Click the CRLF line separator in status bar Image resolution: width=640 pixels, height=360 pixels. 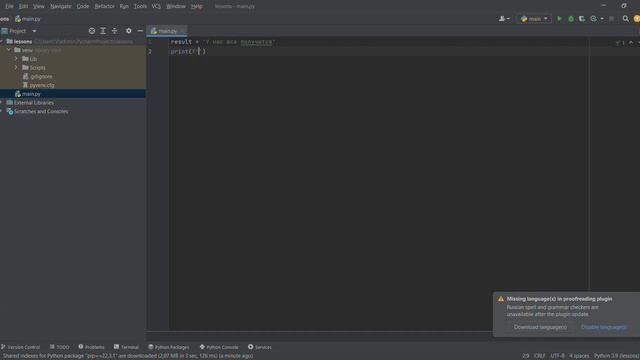[540, 356]
